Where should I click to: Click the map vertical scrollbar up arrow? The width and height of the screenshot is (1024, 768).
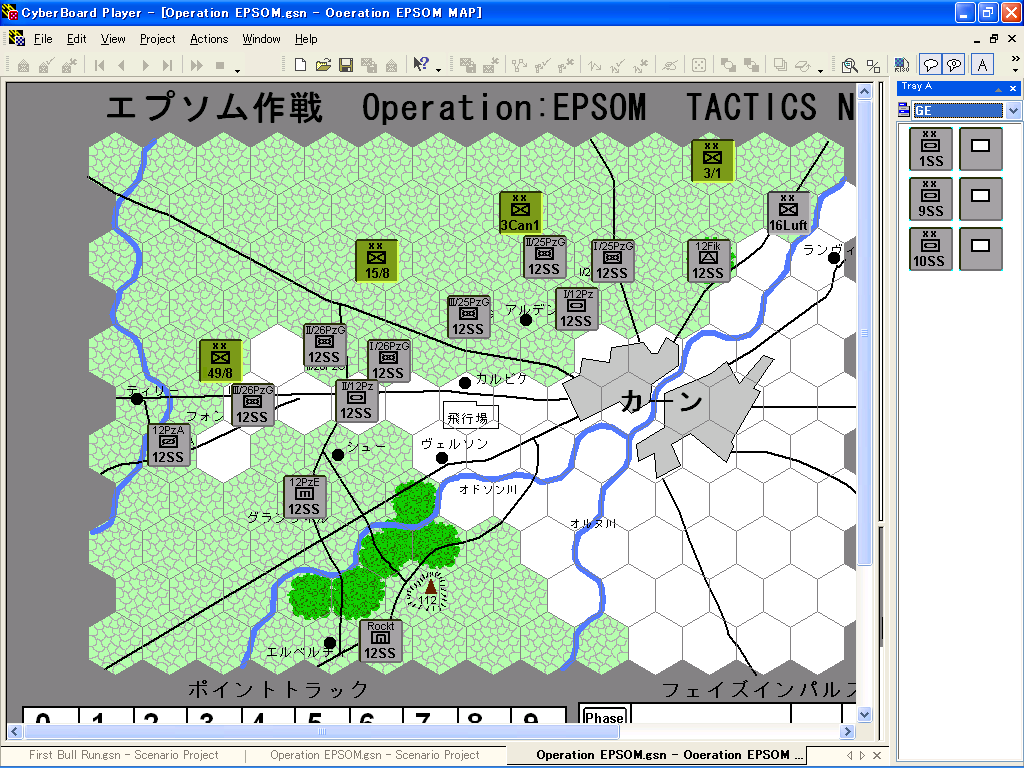[864, 91]
